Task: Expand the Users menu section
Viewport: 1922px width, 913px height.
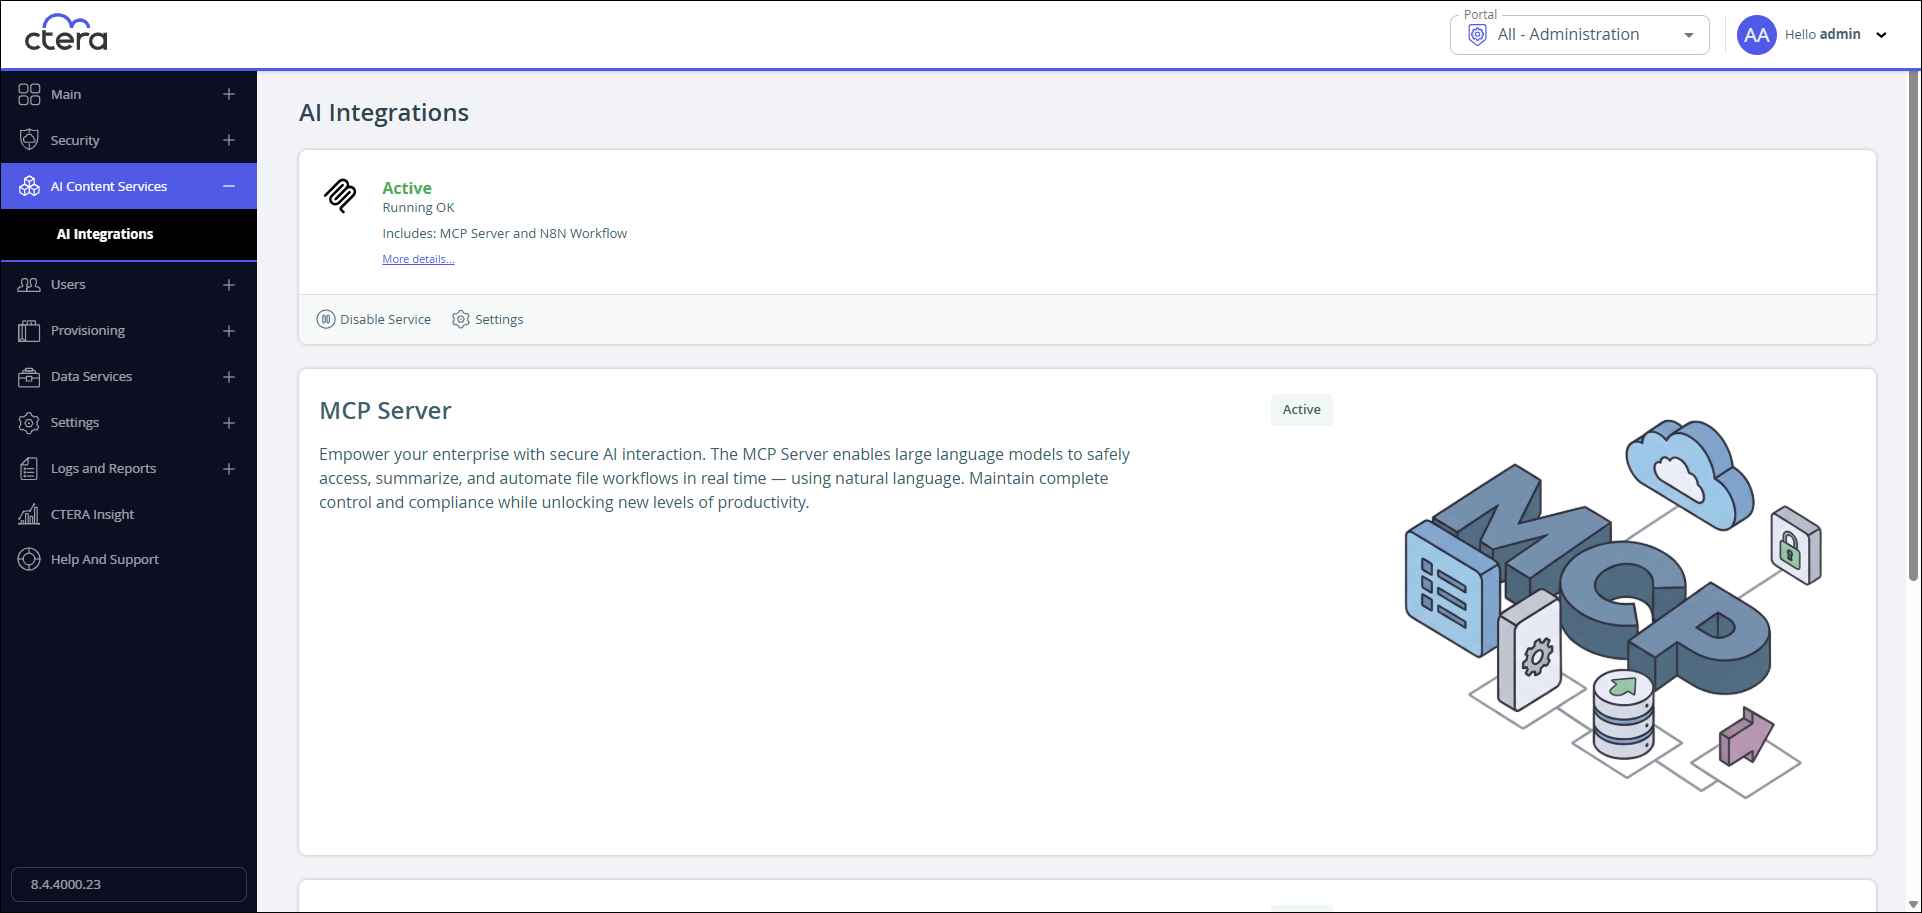Action: click(x=229, y=285)
